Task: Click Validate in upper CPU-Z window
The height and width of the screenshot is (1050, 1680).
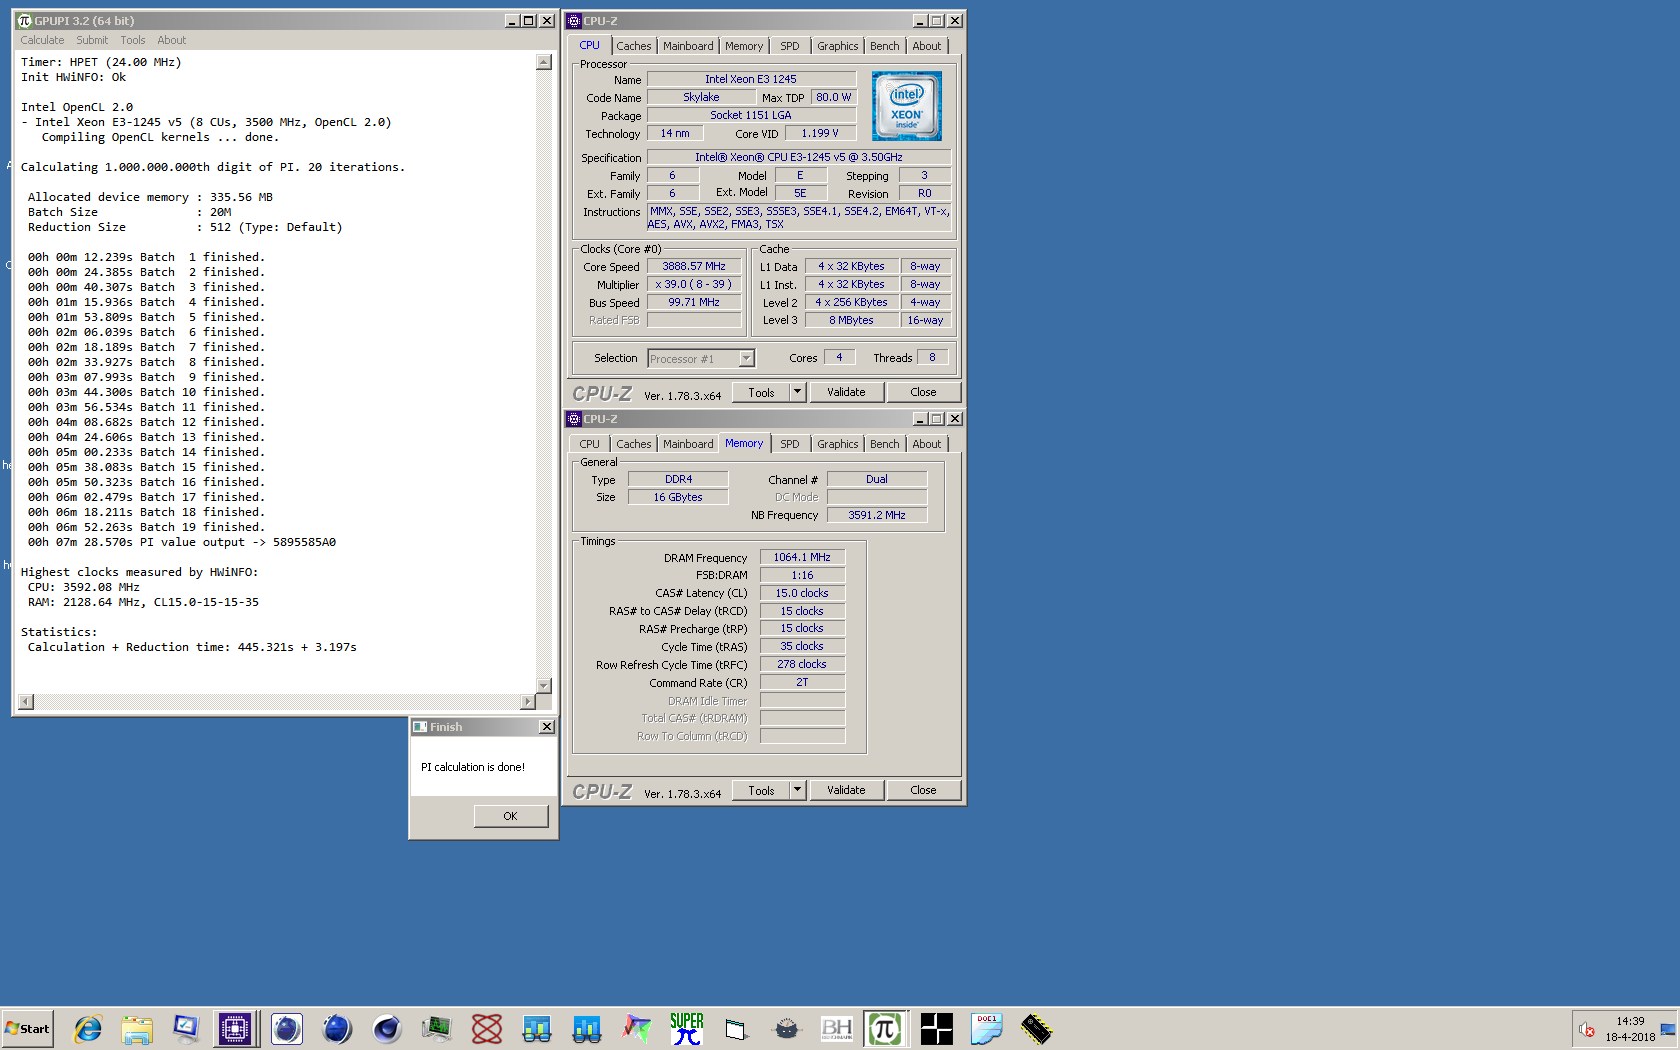Action: pyautogui.click(x=846, y=392)
